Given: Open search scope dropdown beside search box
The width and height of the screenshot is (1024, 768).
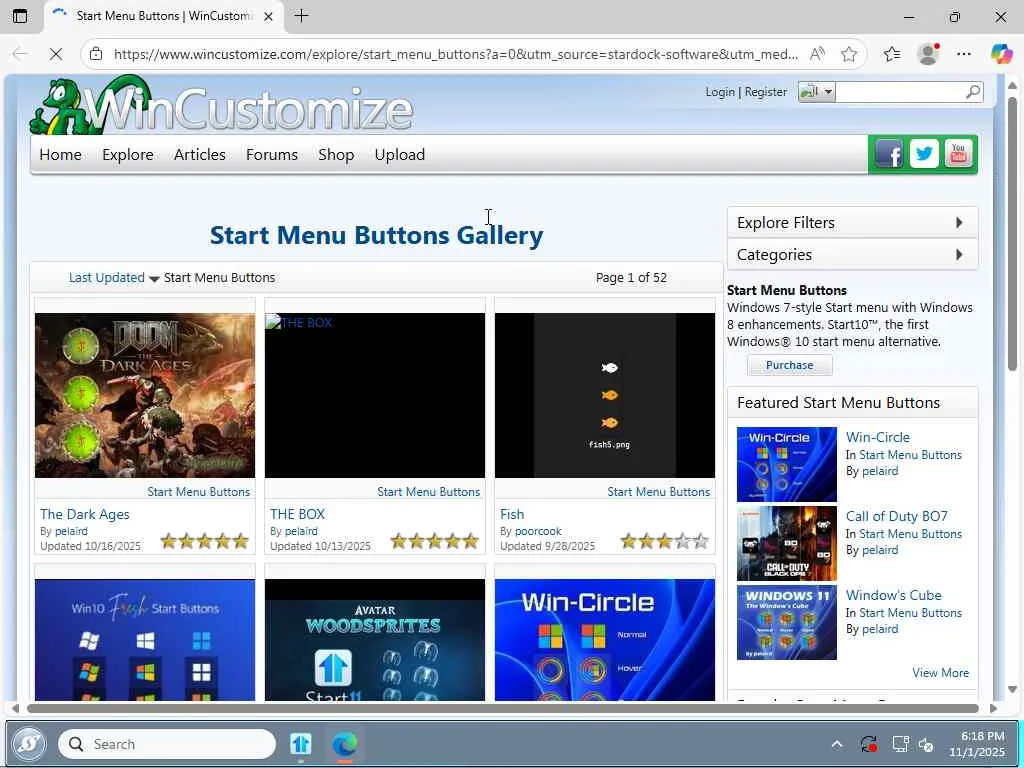Looking at the screenshot, I should click(816, 91).
